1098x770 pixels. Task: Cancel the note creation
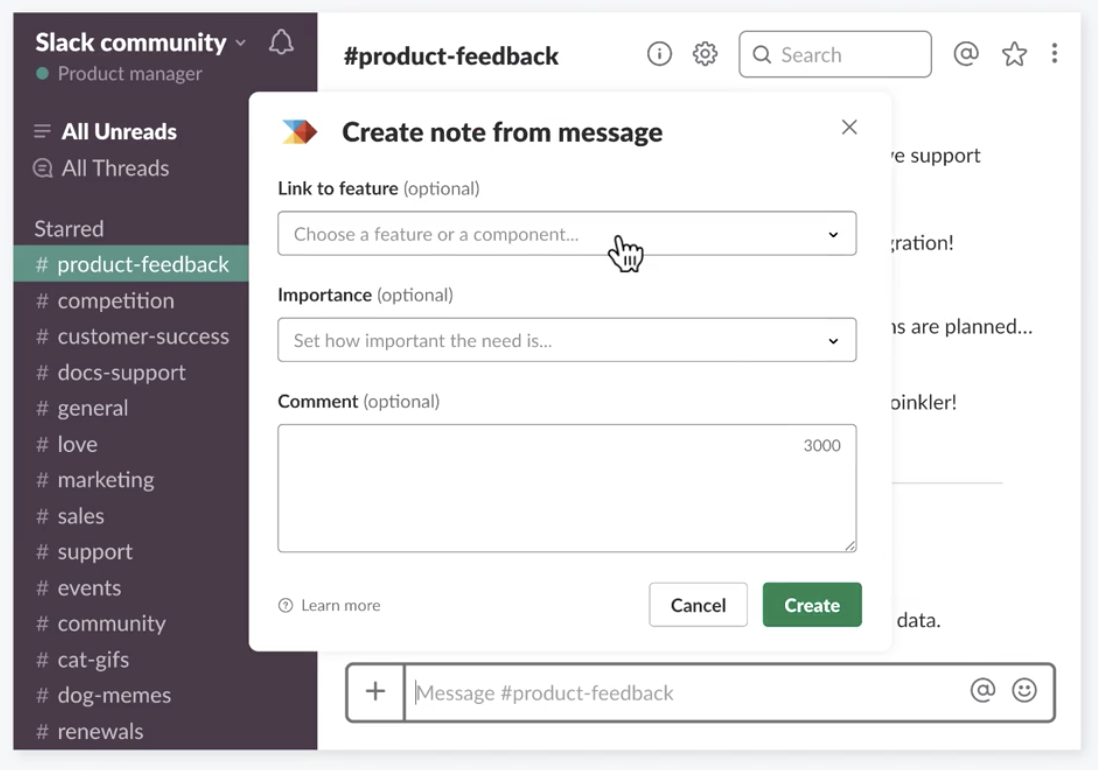click(697, 605)
